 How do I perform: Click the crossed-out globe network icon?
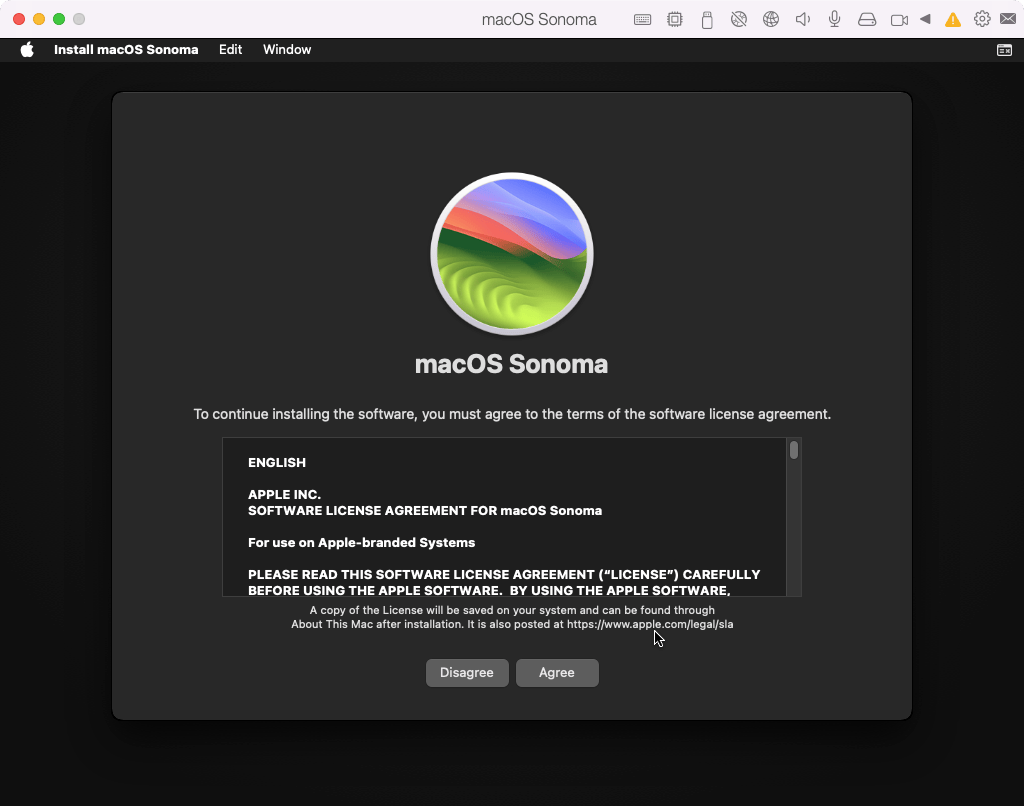tap(739, 19)
